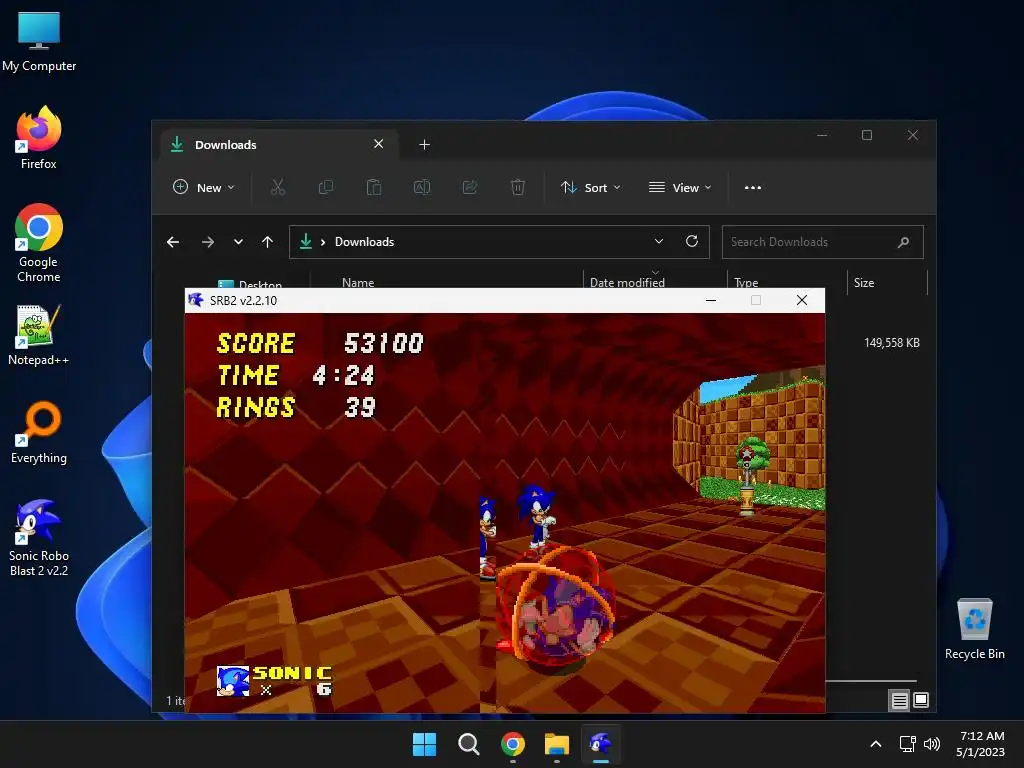Click the Star Post checkpoint in the game

point(748,479)
